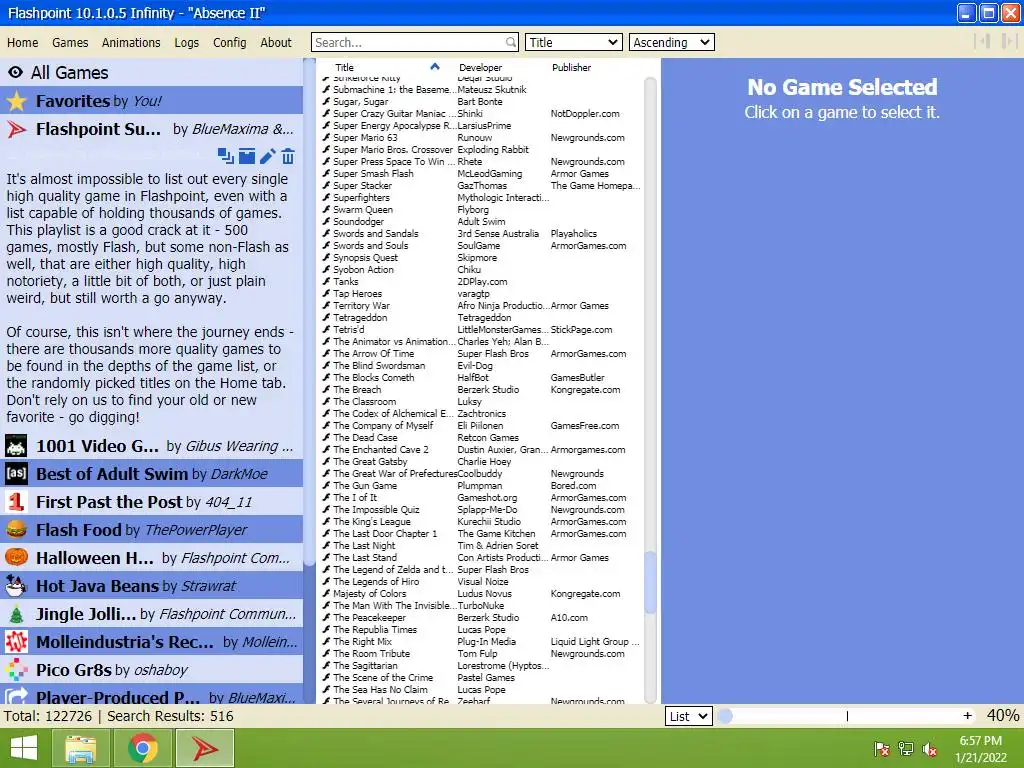Viewport: 1024px width, 768px height.
Task: Click the Action Center flag tray icon
Action: (882, 749)
